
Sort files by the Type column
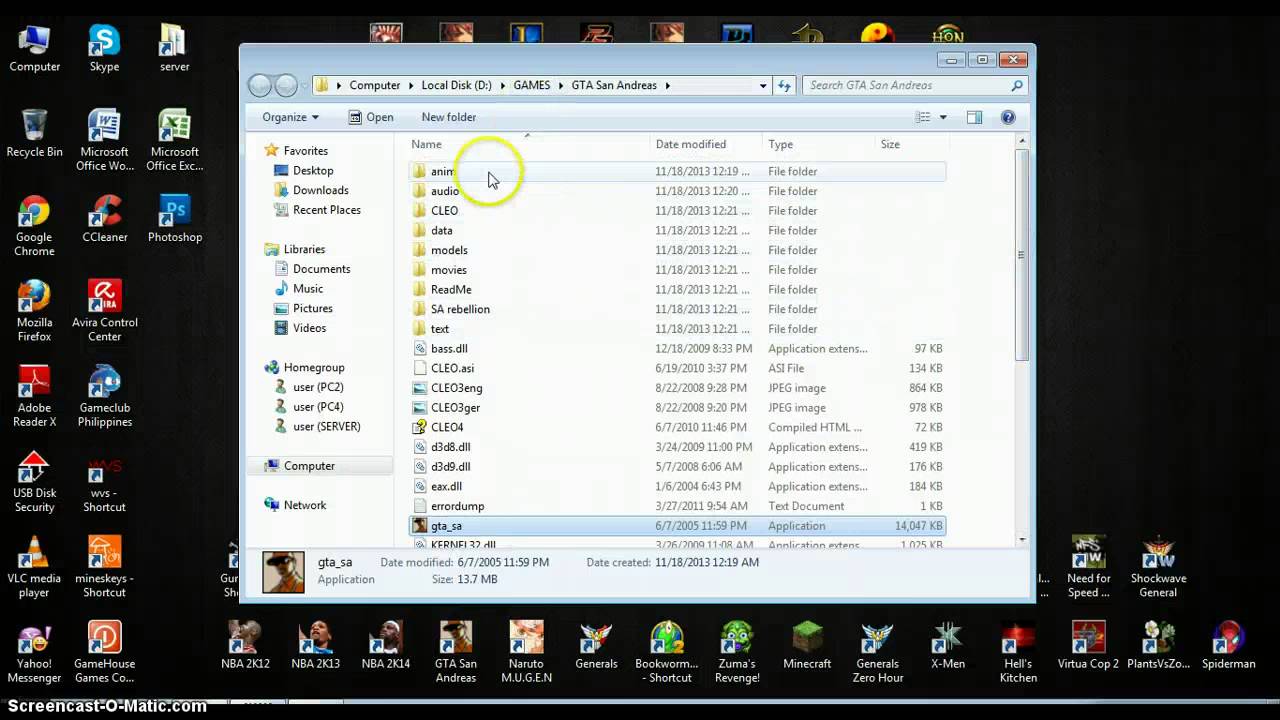(818, 144)
